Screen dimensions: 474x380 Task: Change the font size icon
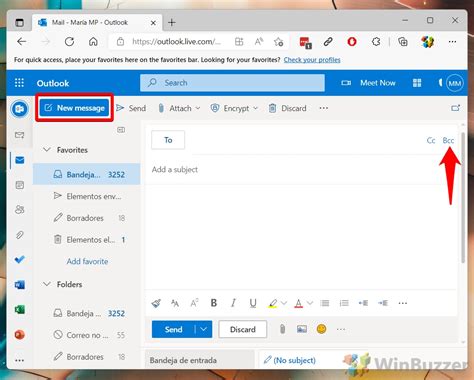[x=175, y=303]
